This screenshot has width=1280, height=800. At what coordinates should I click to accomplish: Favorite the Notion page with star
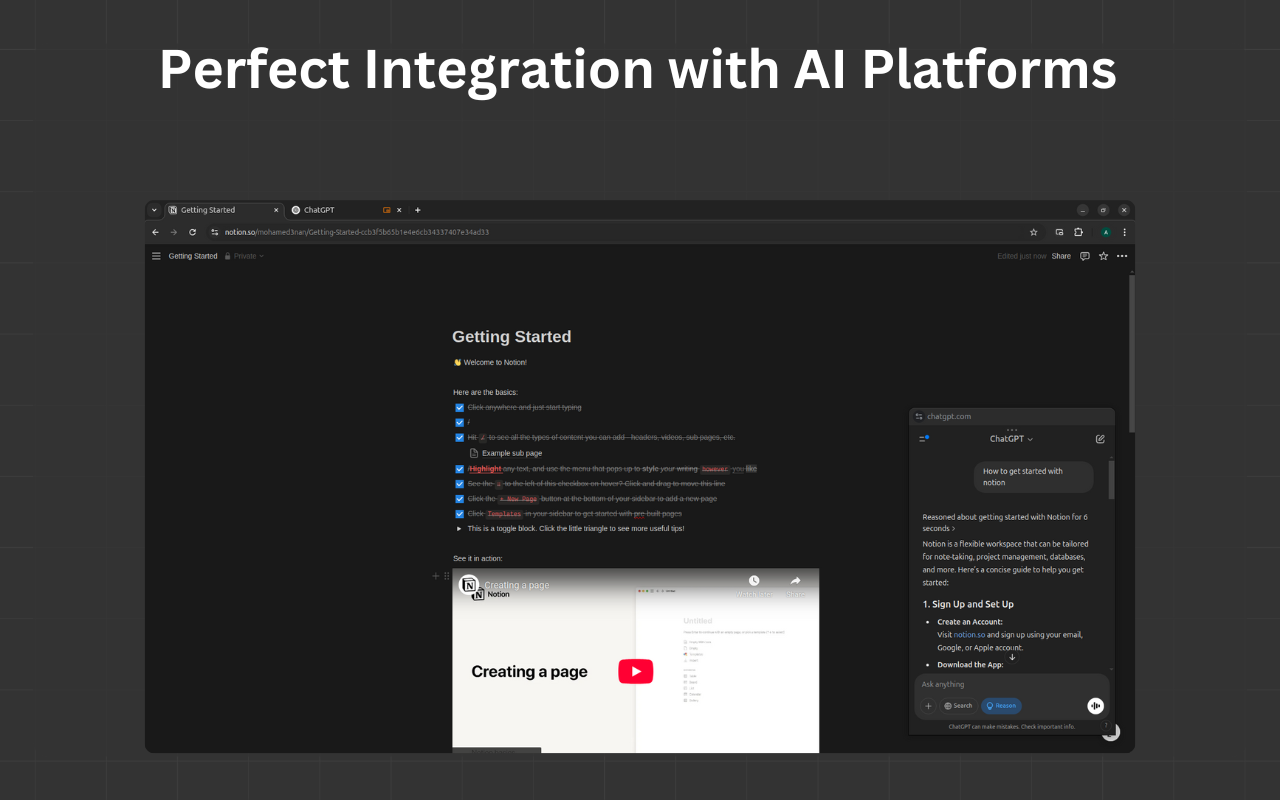[1103, 256]
